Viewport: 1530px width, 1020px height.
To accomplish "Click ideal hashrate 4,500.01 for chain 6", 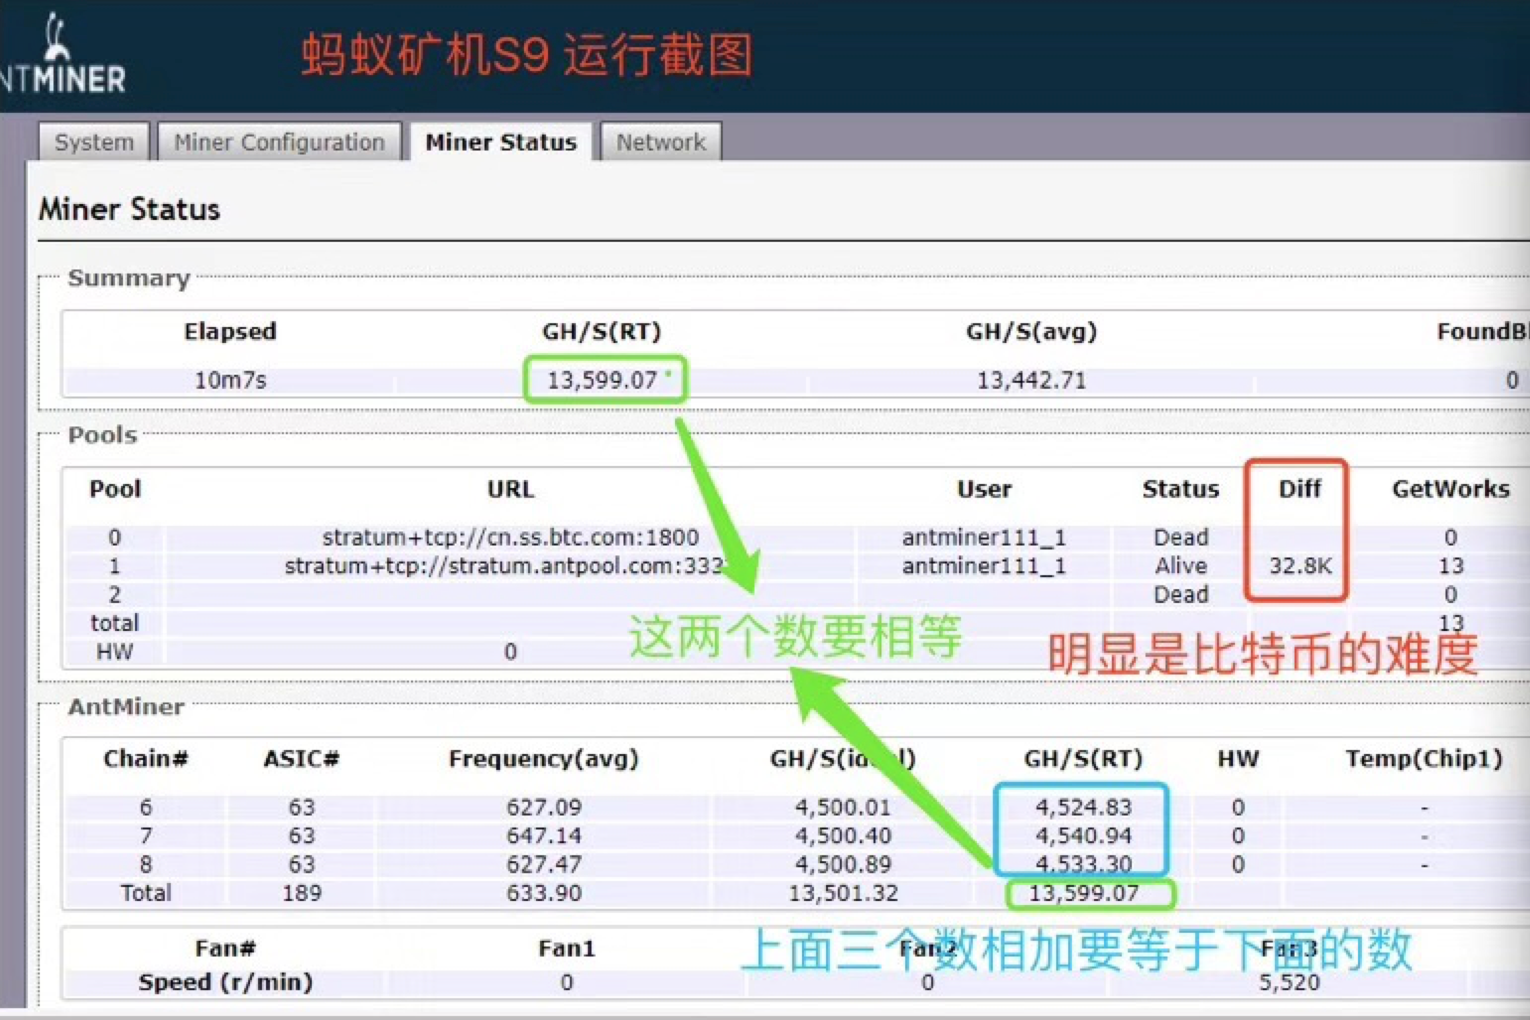I will pos(842,807).
